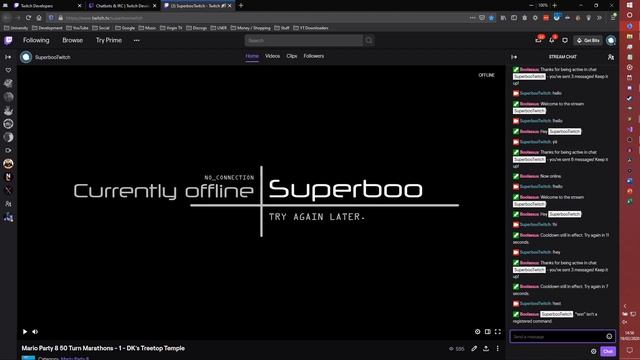Switch to the Followers tab
This screenshot has width=640, height=360.
313,56
